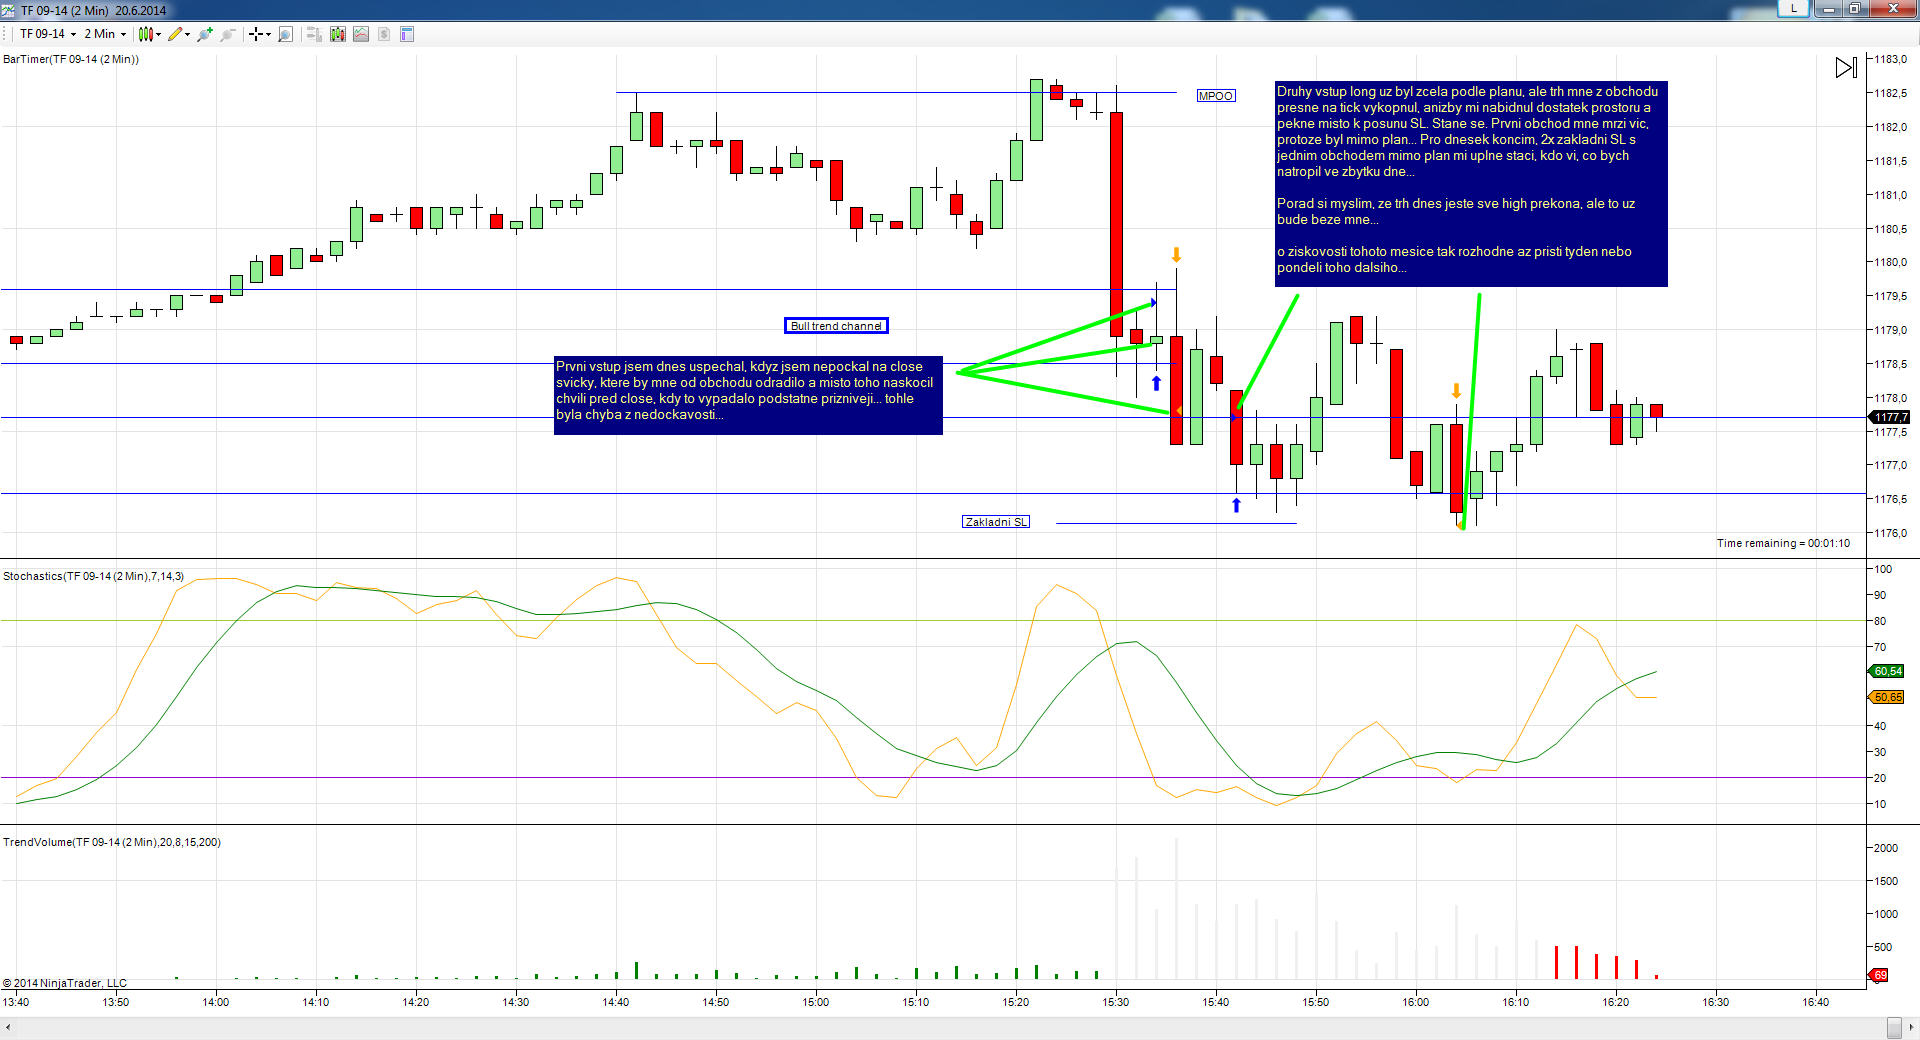Open the candlestick chart style tool
The width and height of the screenshot is (1920, 1040).
[146, 34]
